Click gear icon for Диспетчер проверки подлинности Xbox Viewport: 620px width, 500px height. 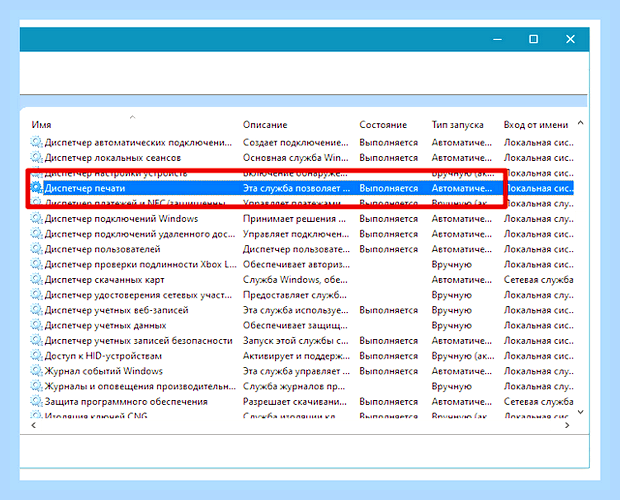(x=36, y=264)
